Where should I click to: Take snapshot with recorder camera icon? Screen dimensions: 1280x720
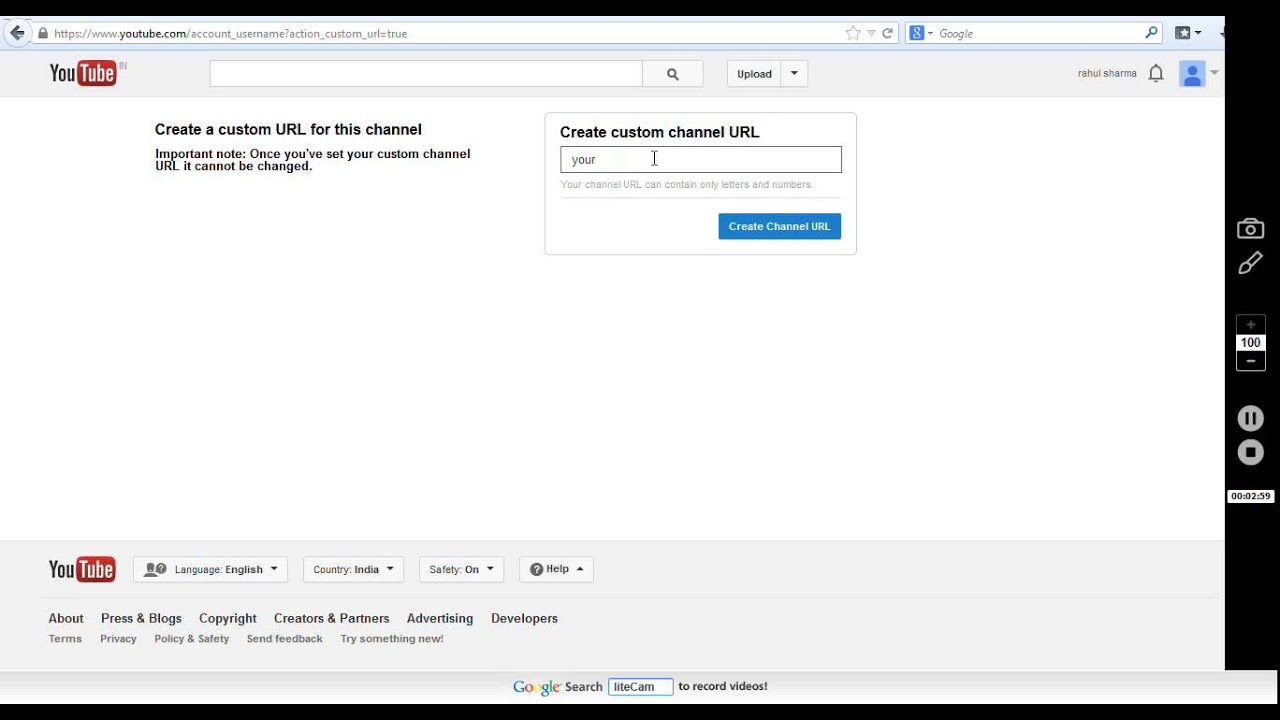tap(1250, 229)
